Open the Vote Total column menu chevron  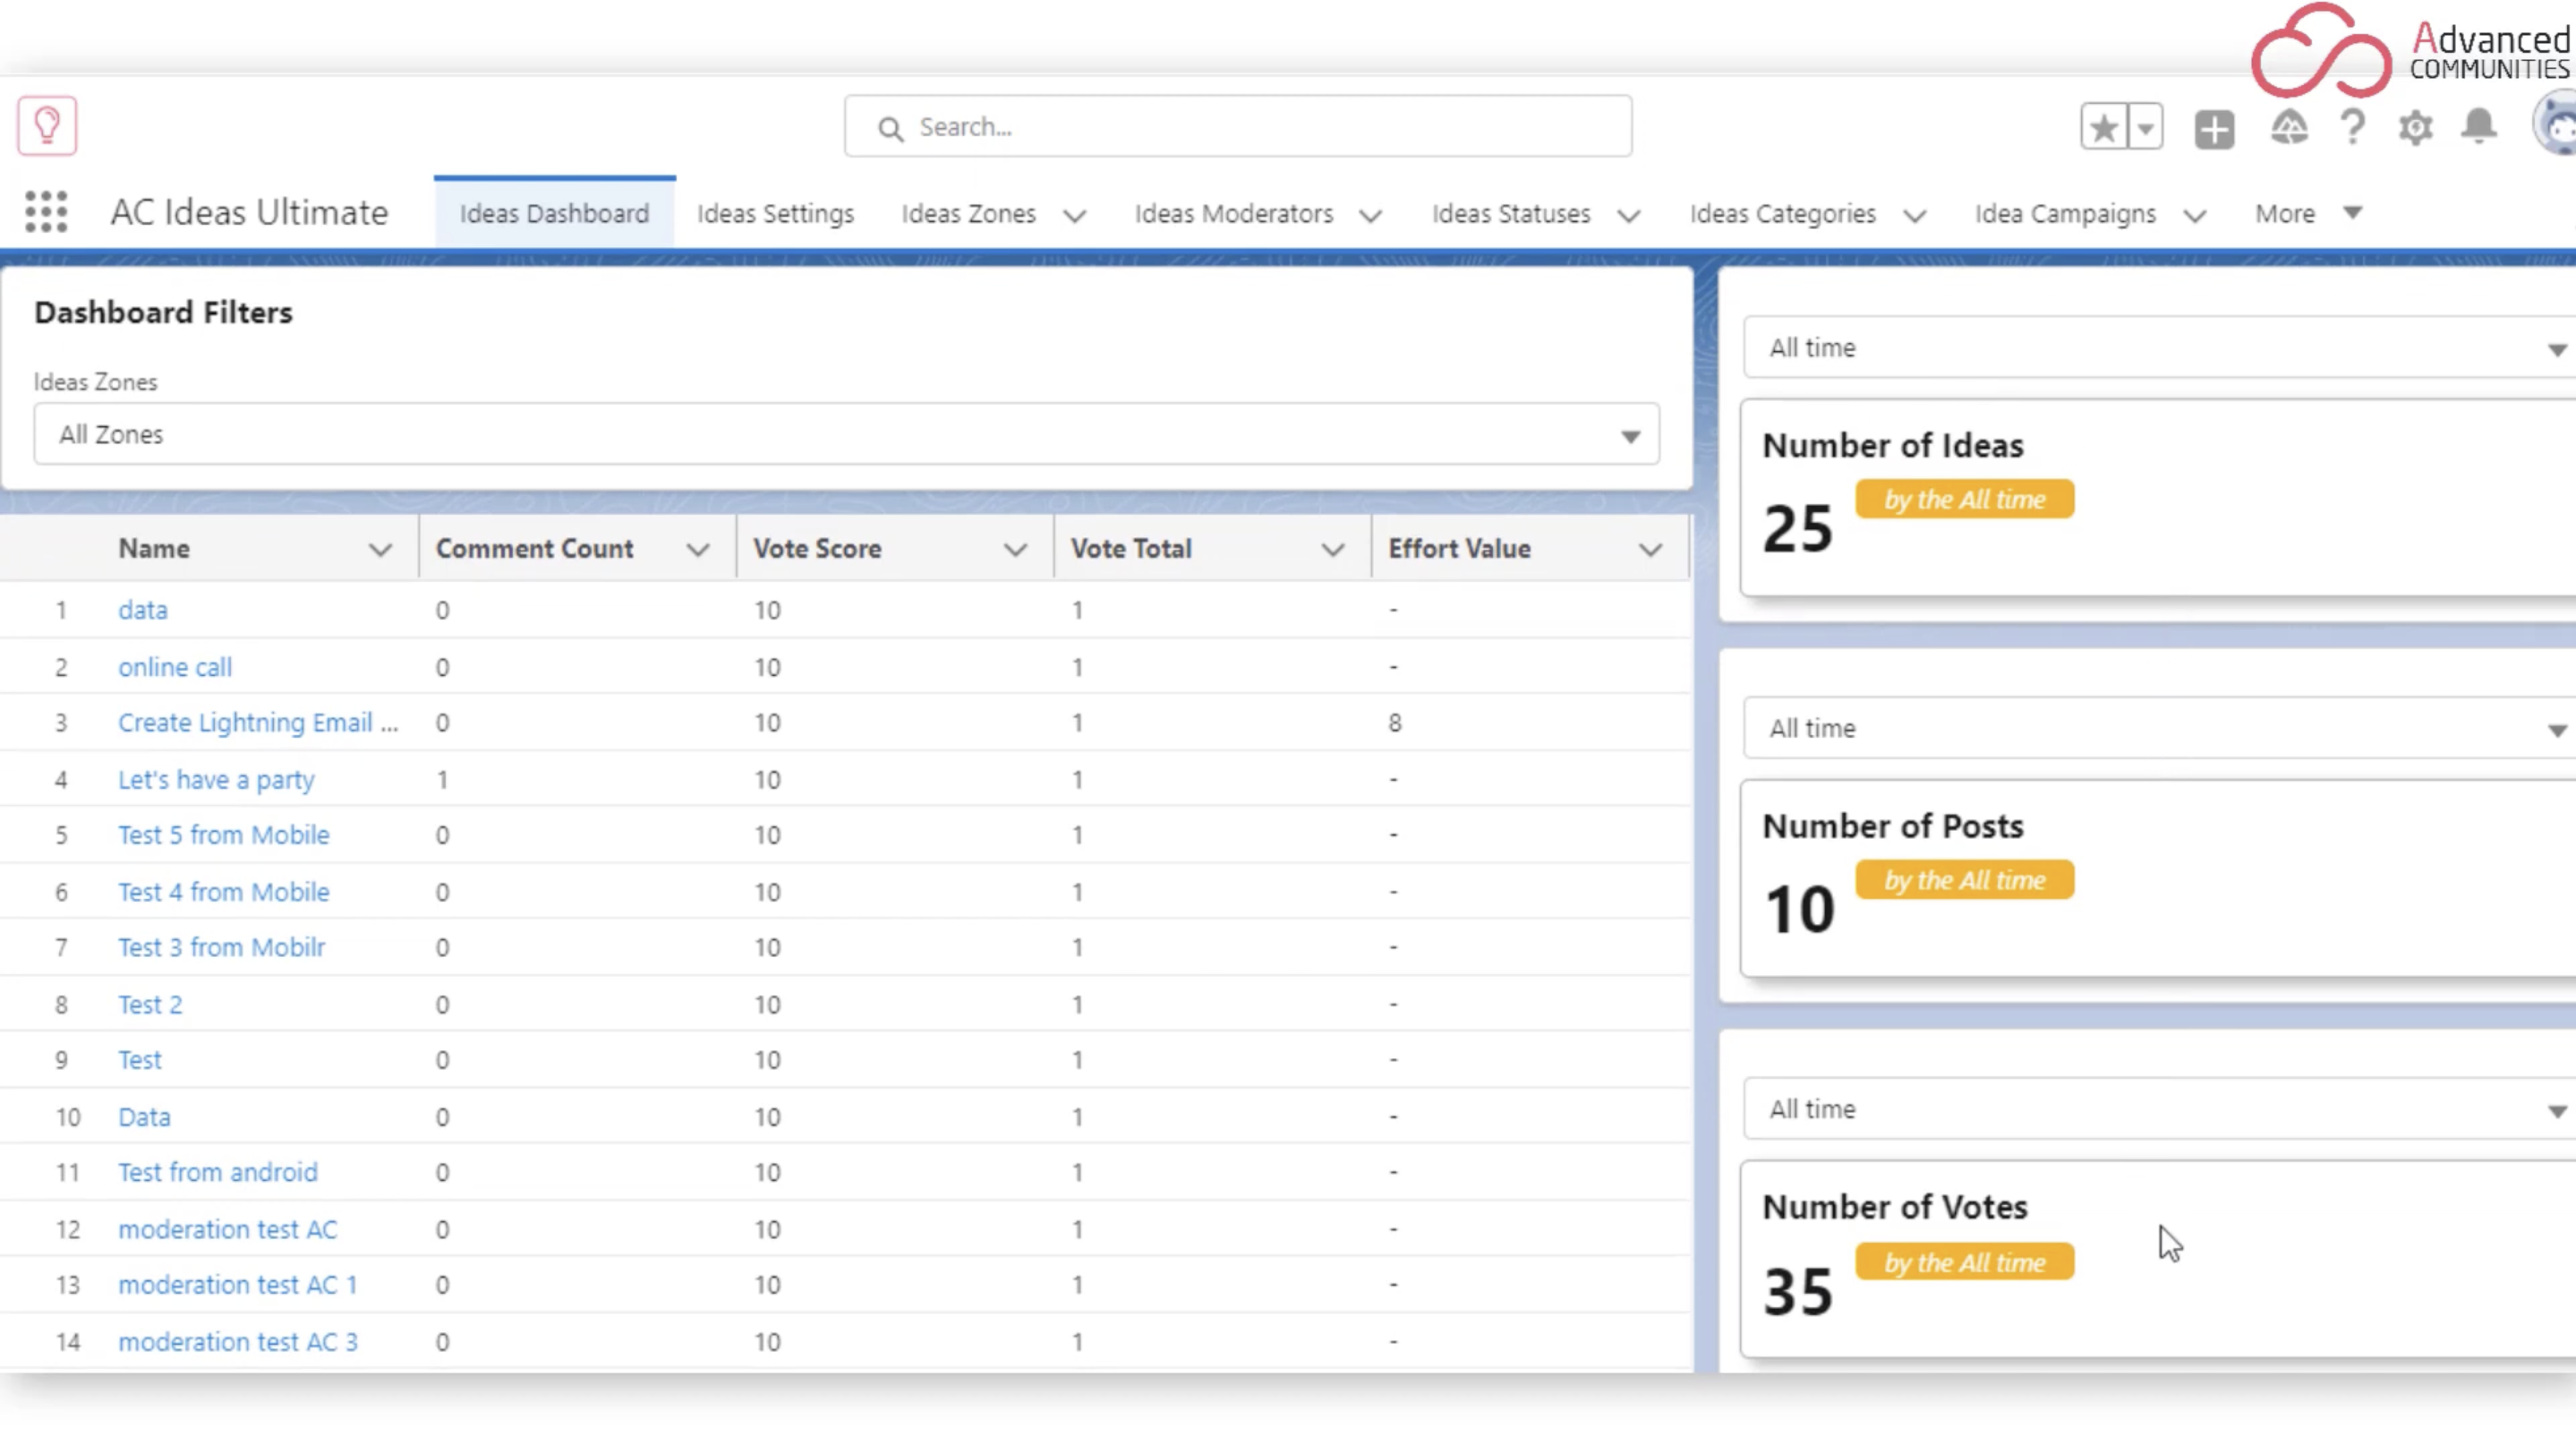1333,549
